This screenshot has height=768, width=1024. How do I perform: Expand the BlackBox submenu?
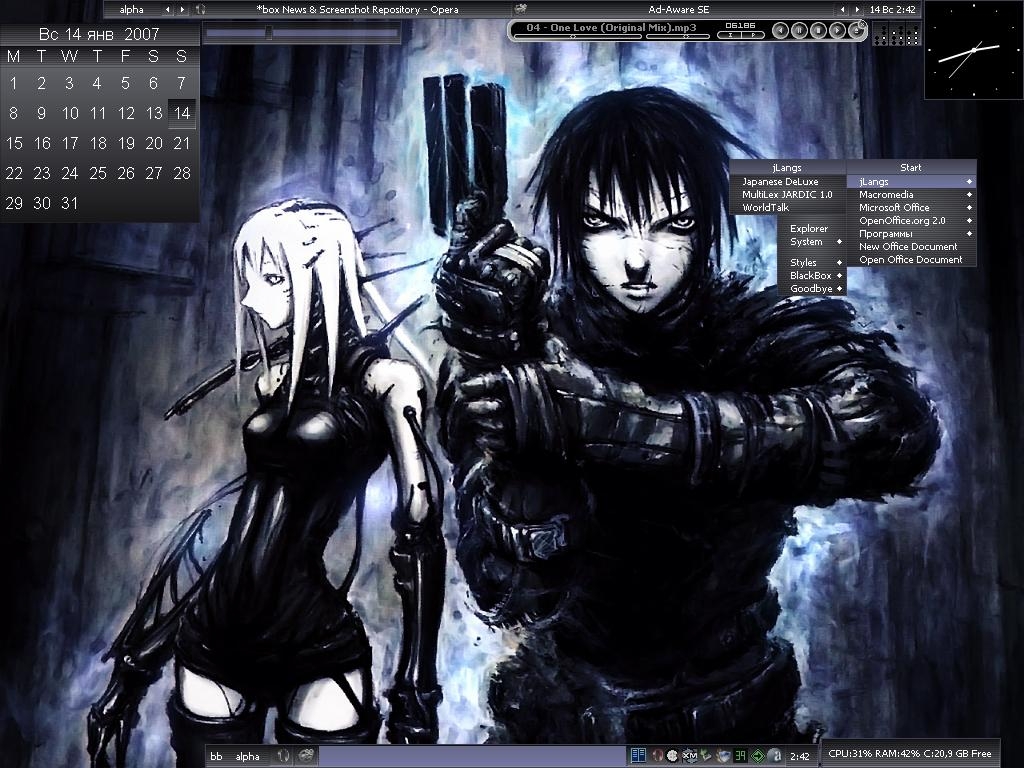[812, 276]
